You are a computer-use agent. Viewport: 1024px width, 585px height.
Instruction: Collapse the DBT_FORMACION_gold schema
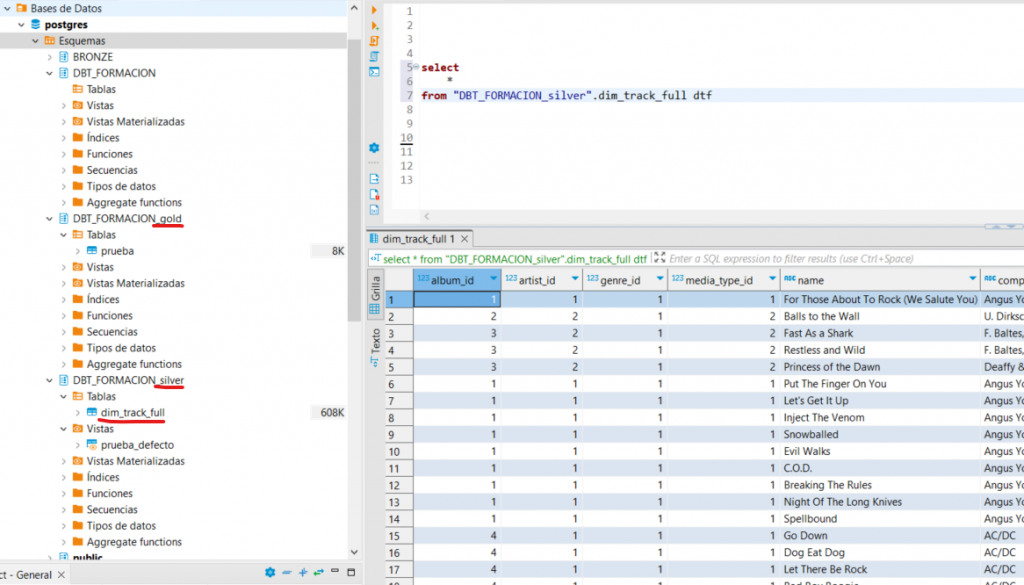[50, 218]
